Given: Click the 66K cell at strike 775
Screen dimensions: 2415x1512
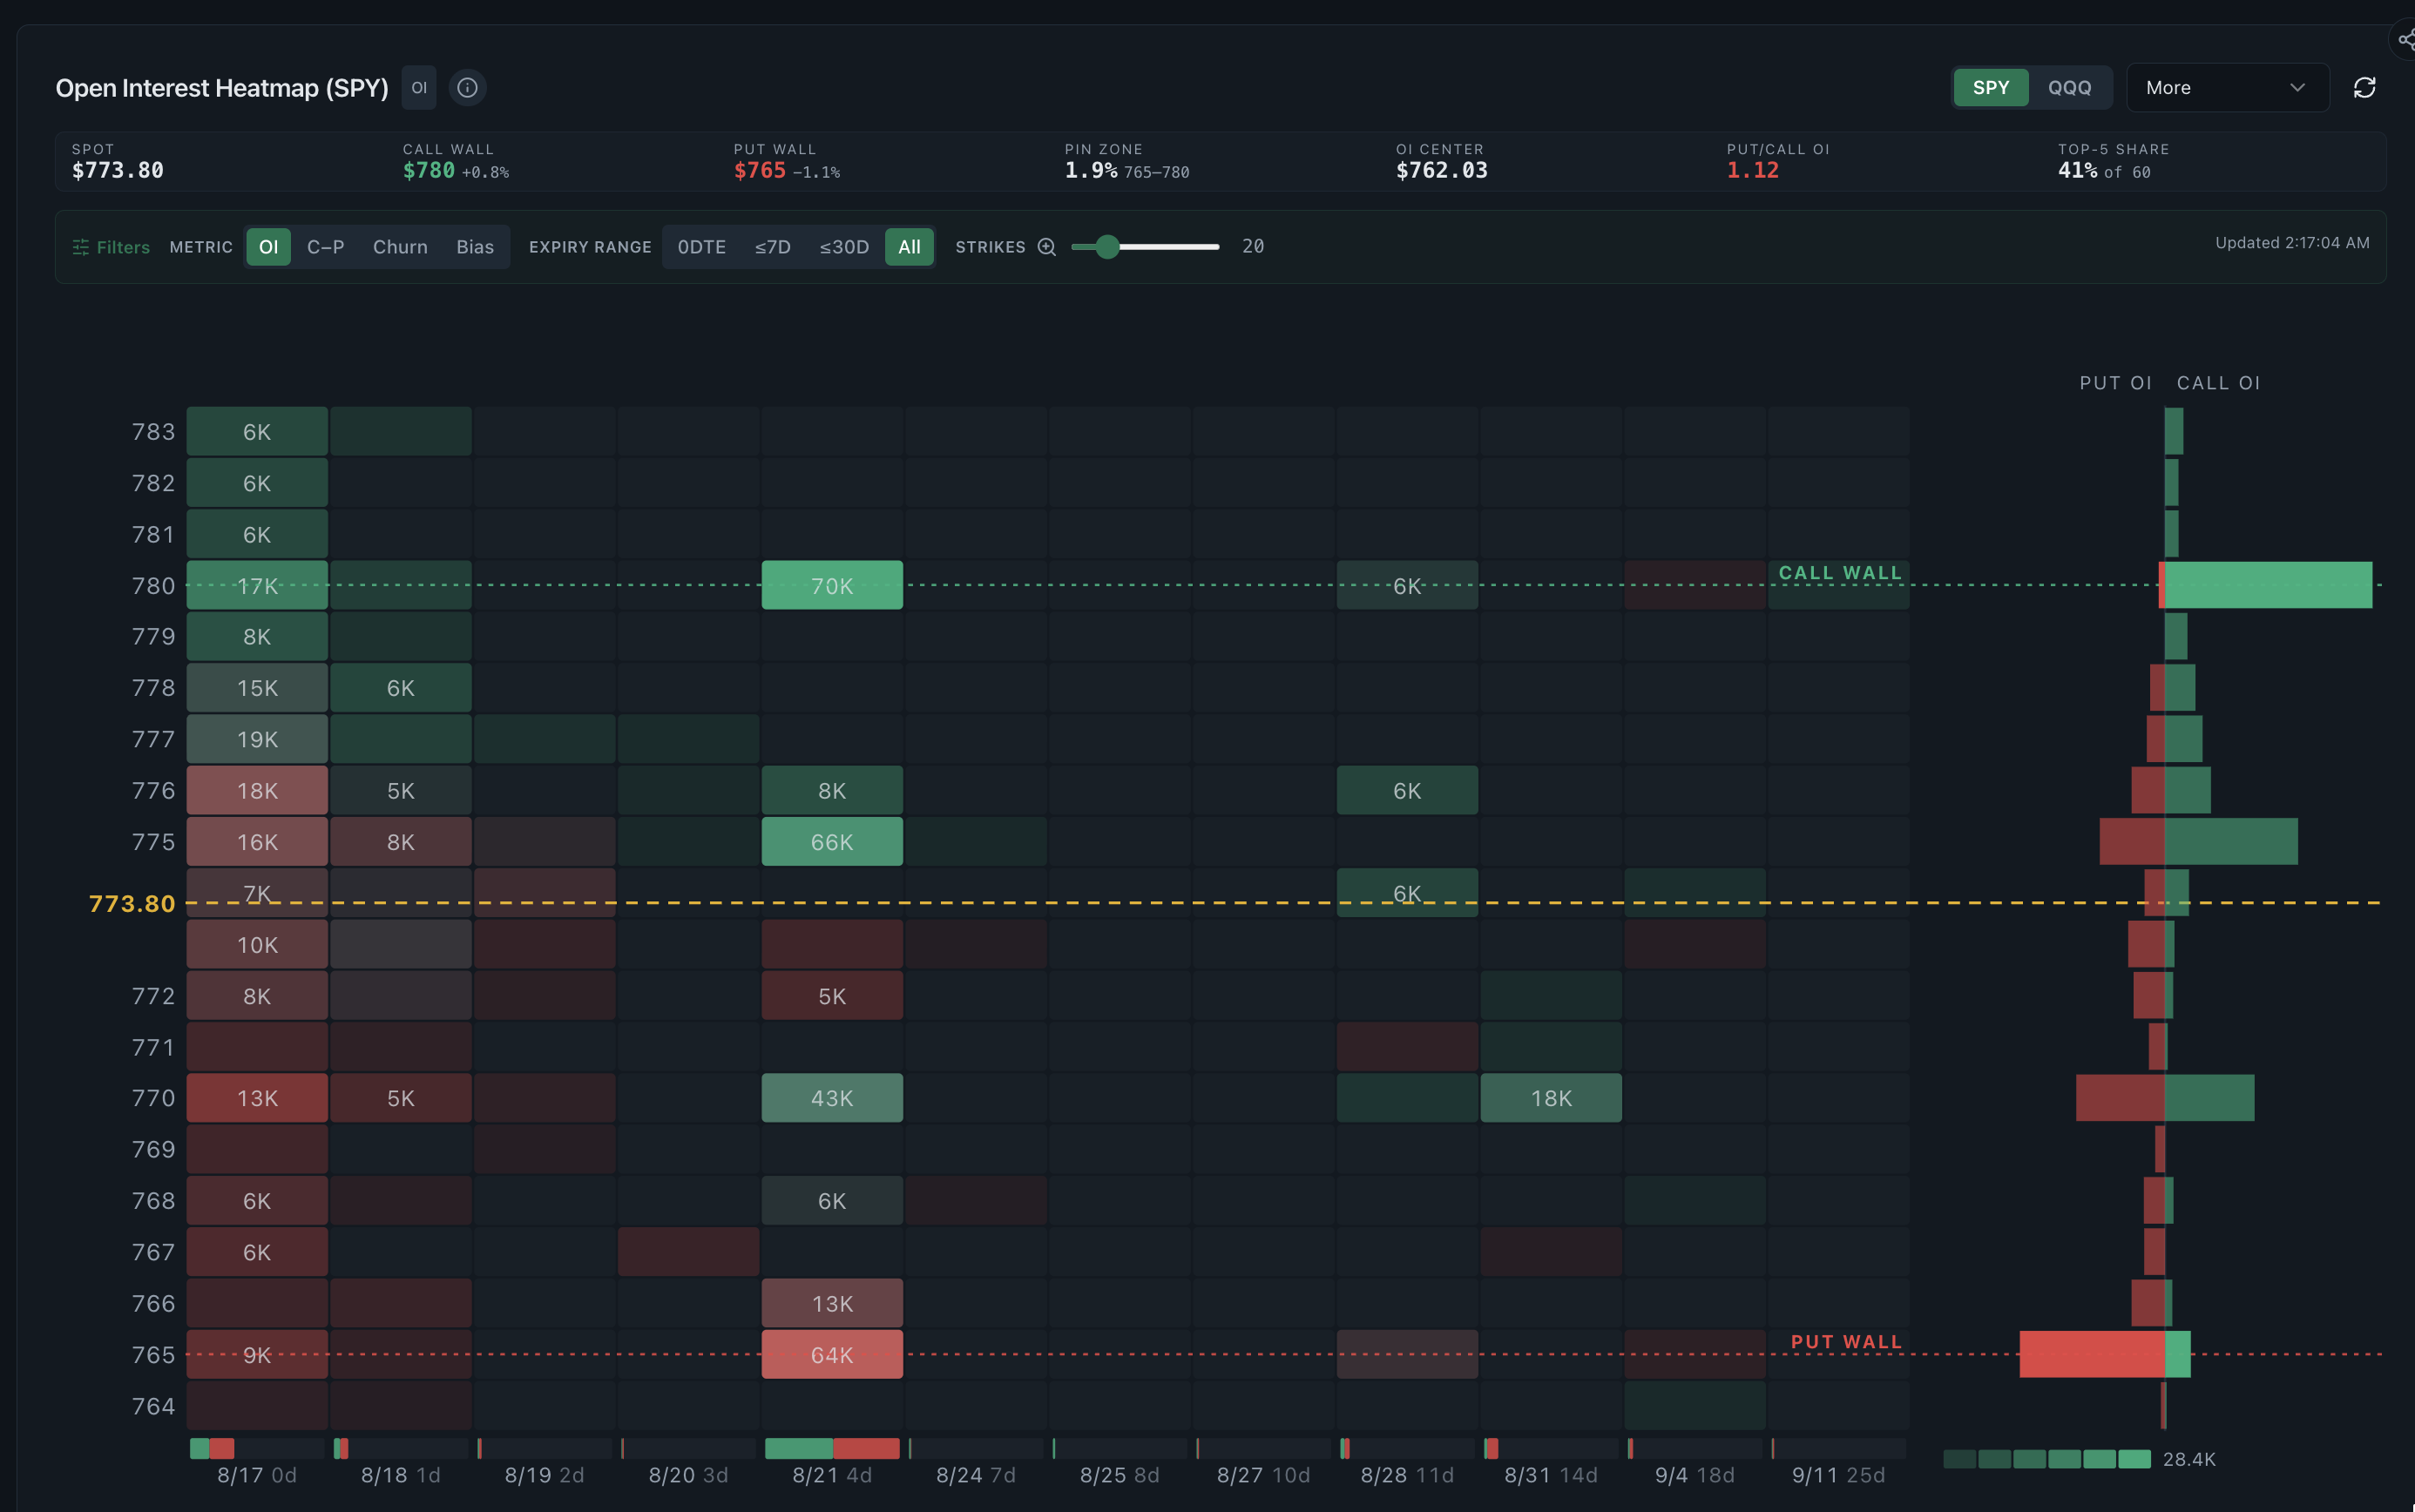Looking at the screenshot, I should pos(832,842).
